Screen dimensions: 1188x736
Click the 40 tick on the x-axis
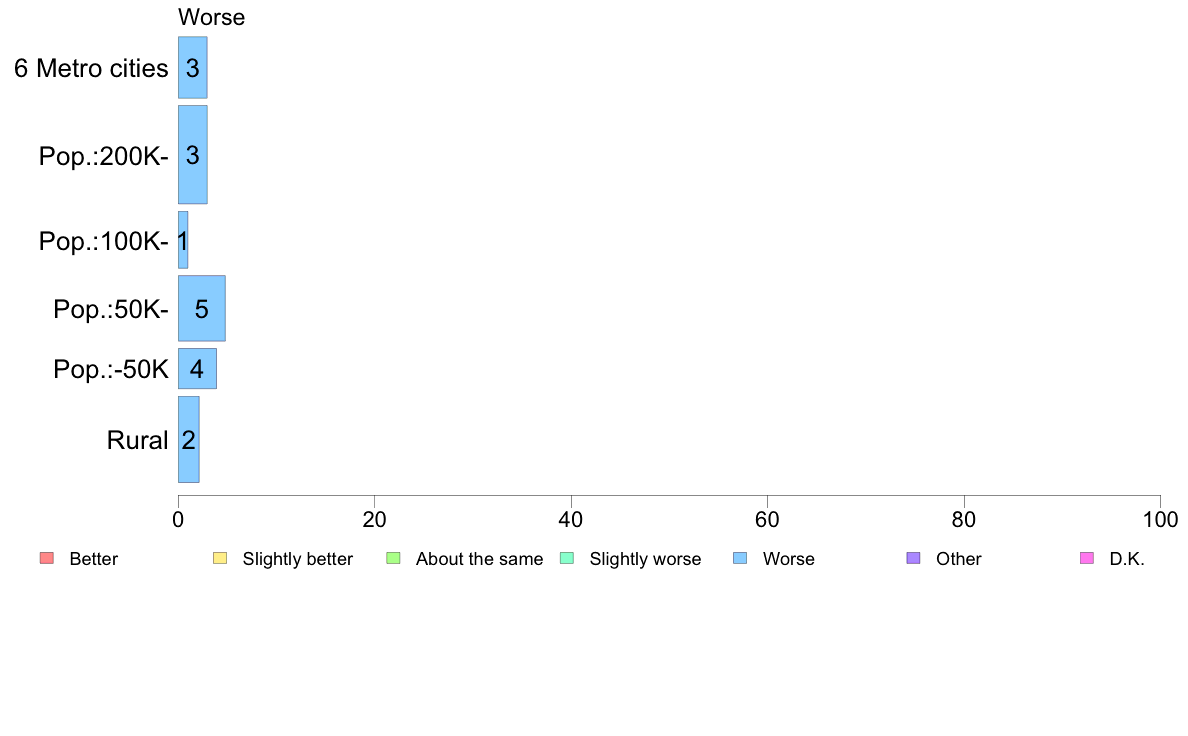tap(571, 519)
